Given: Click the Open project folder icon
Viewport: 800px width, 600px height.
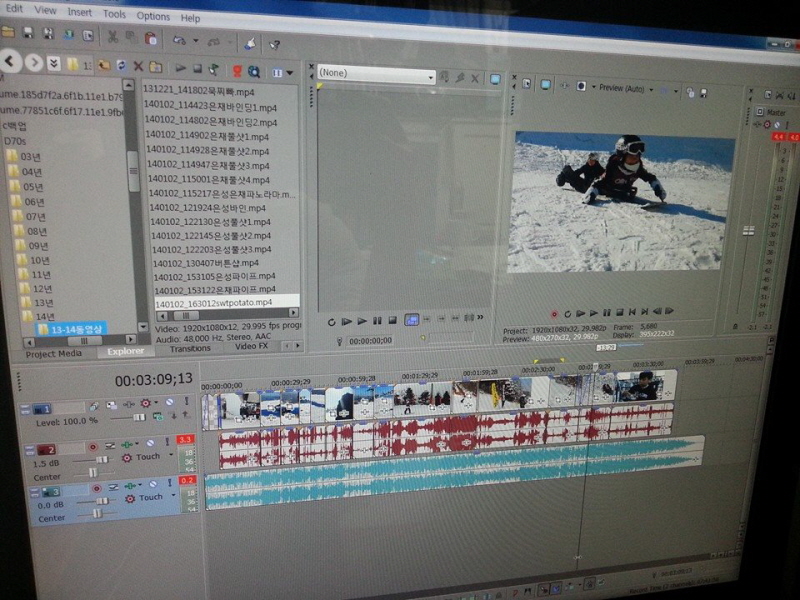Looking at the screenshot, I should coord(8,32).
